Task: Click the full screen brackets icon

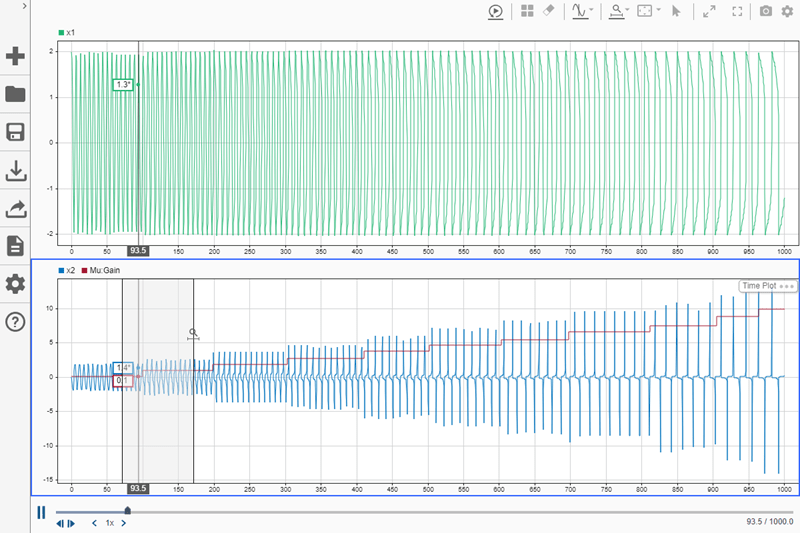Action: [x=737, y=11]
